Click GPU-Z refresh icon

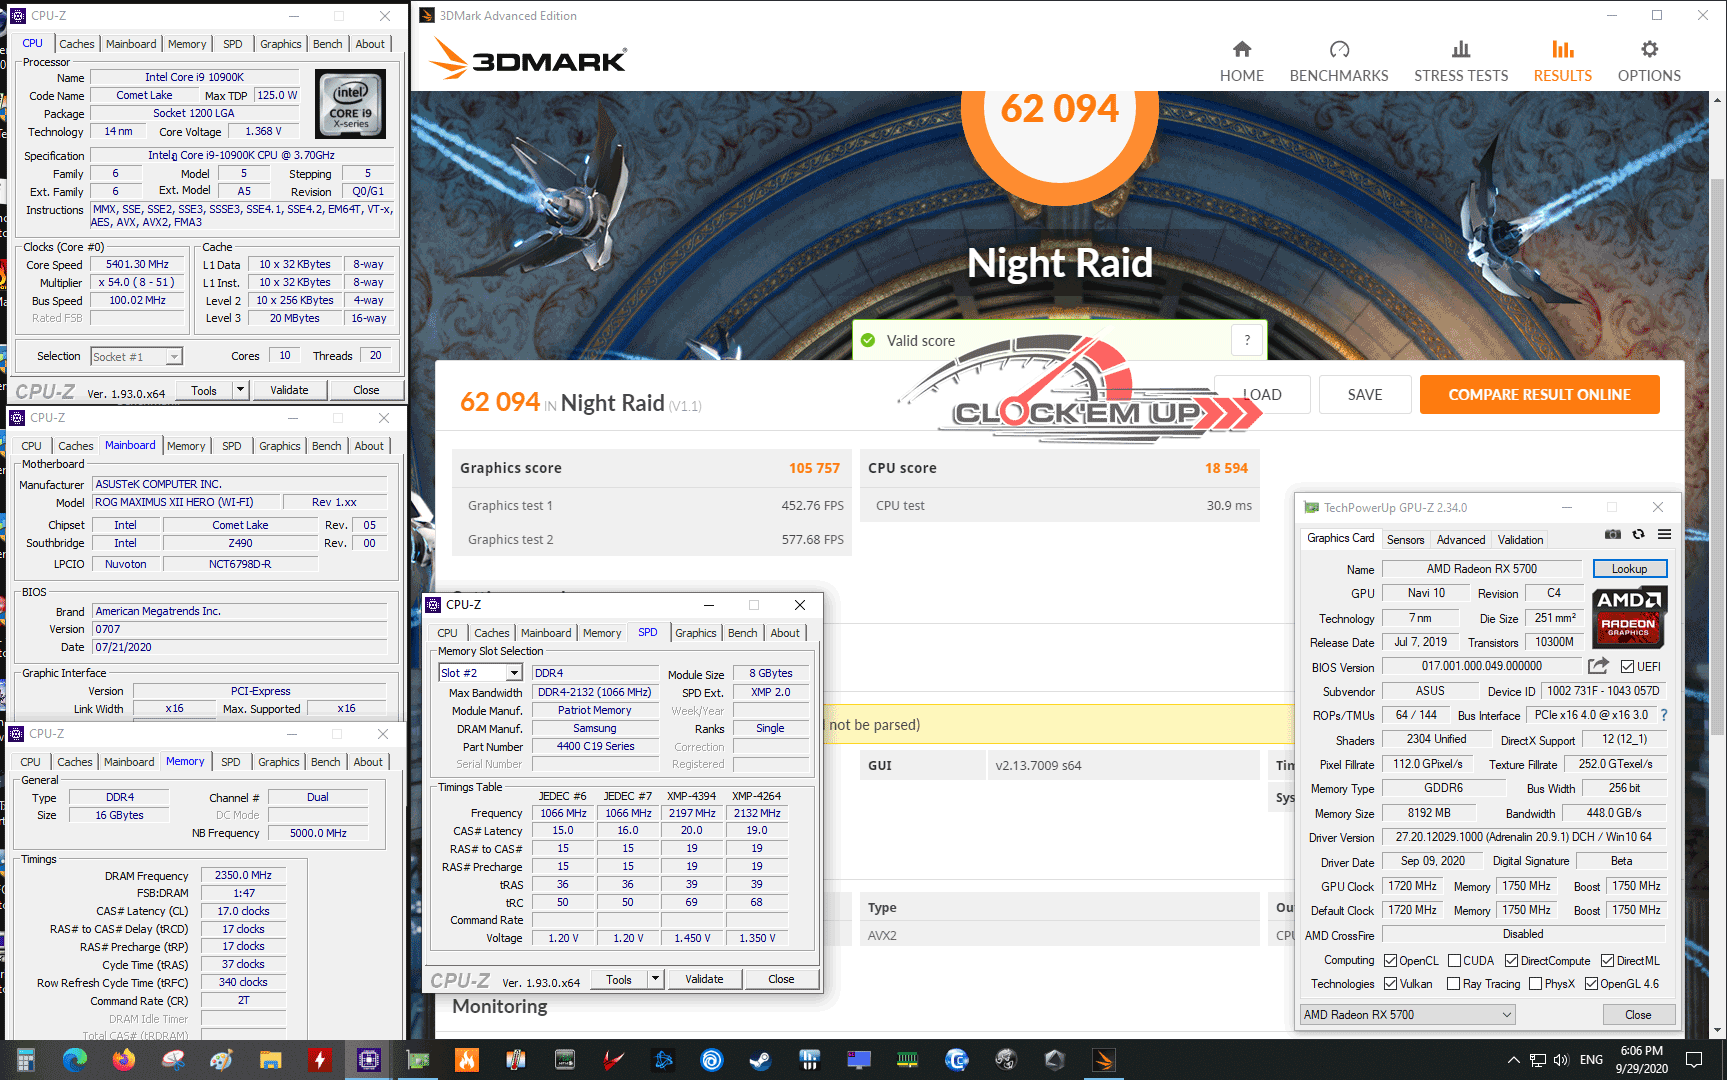pos(1638,534)
